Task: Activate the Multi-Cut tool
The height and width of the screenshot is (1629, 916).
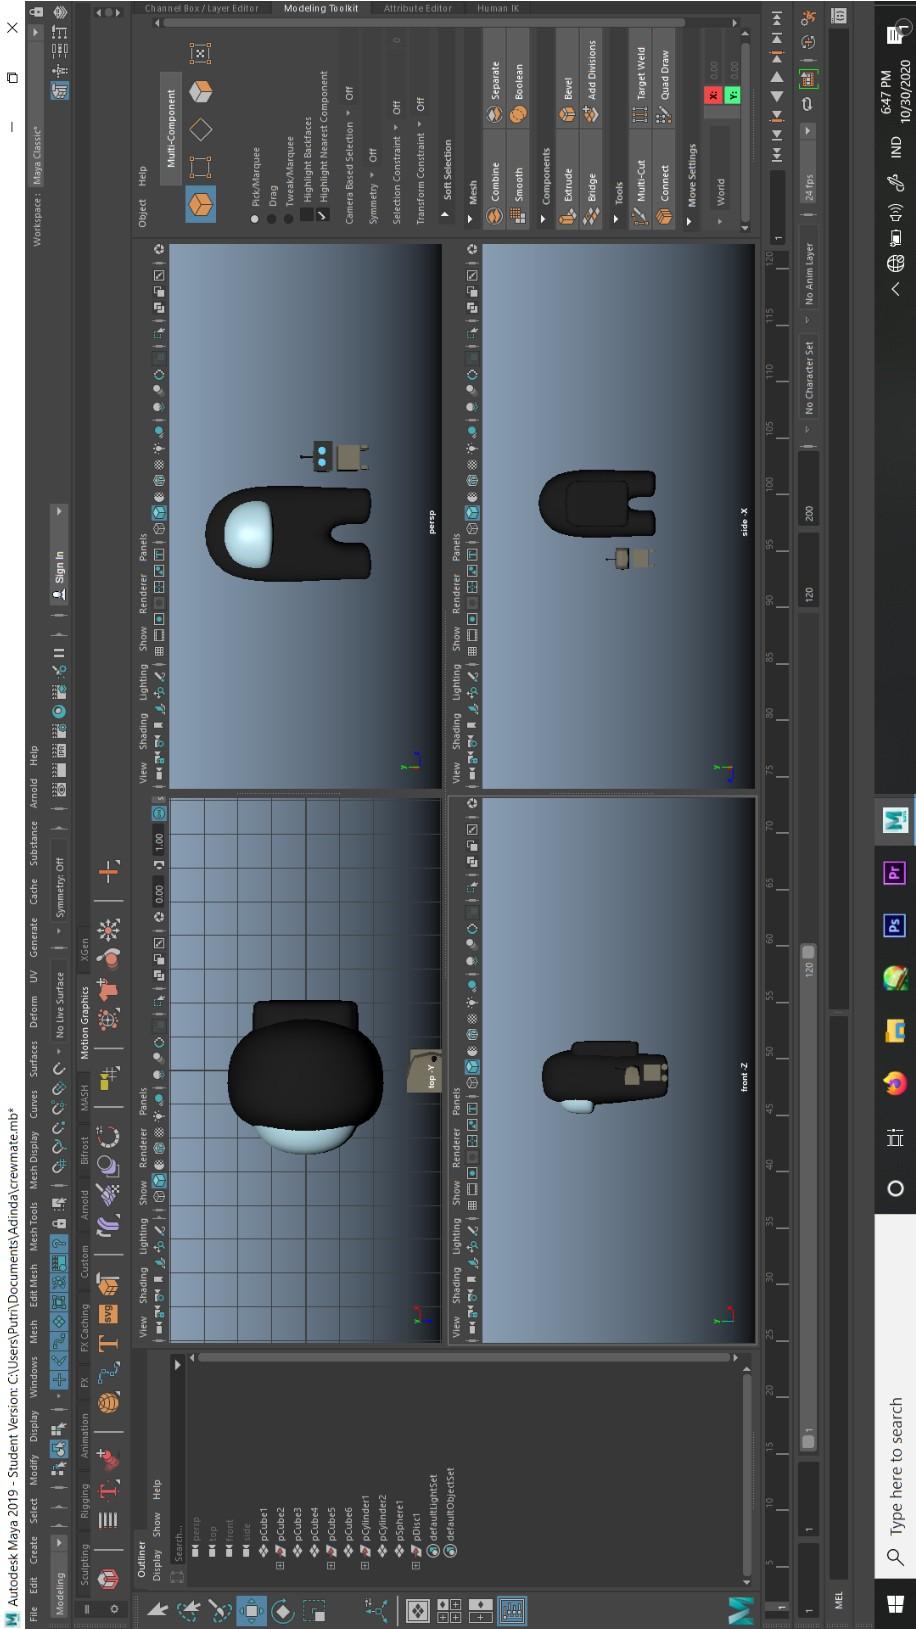Action: pyautogui.click(x=641, y=216)
